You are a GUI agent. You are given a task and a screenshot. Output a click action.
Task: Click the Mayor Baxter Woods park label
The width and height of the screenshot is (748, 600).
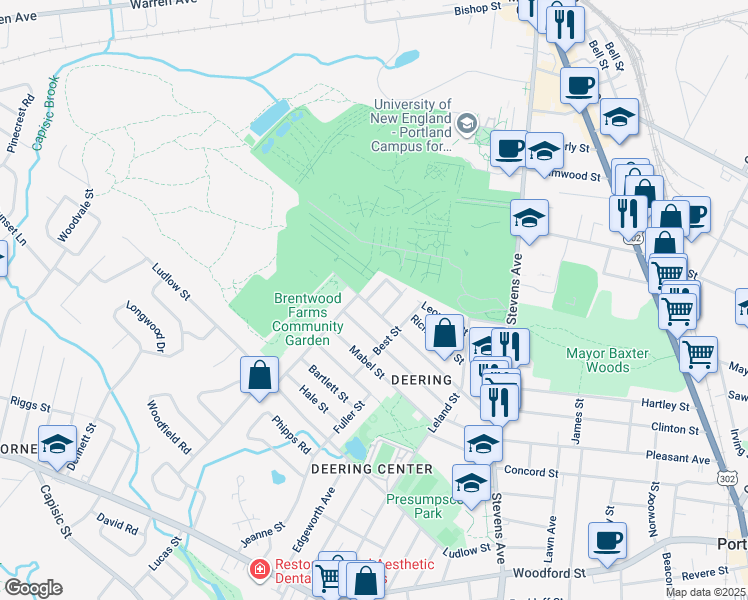tap(607, 360)
